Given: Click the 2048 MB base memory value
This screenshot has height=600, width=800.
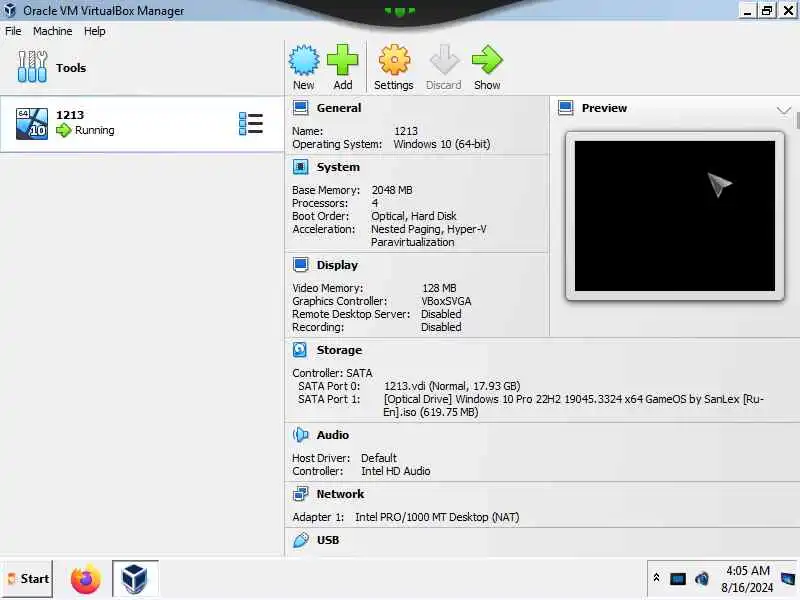Looking at the screenshot, I should [392, 190].
